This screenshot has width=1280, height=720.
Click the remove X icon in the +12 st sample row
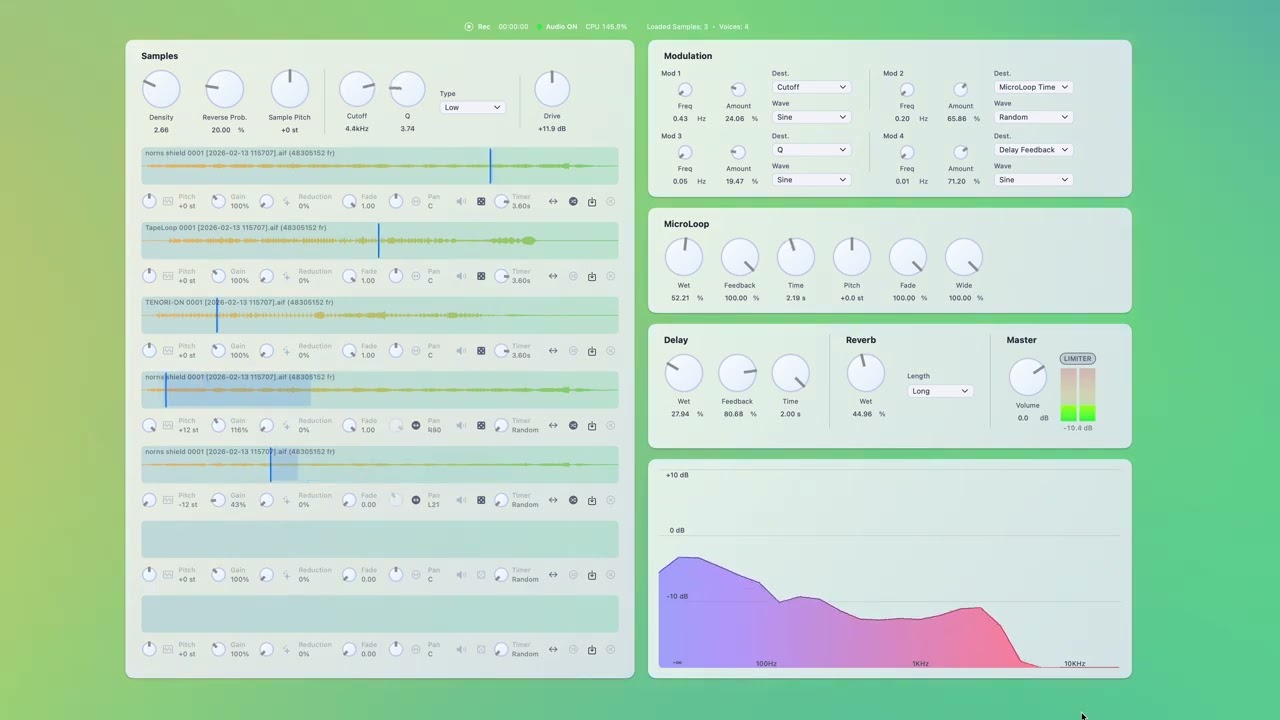[611, 425]
